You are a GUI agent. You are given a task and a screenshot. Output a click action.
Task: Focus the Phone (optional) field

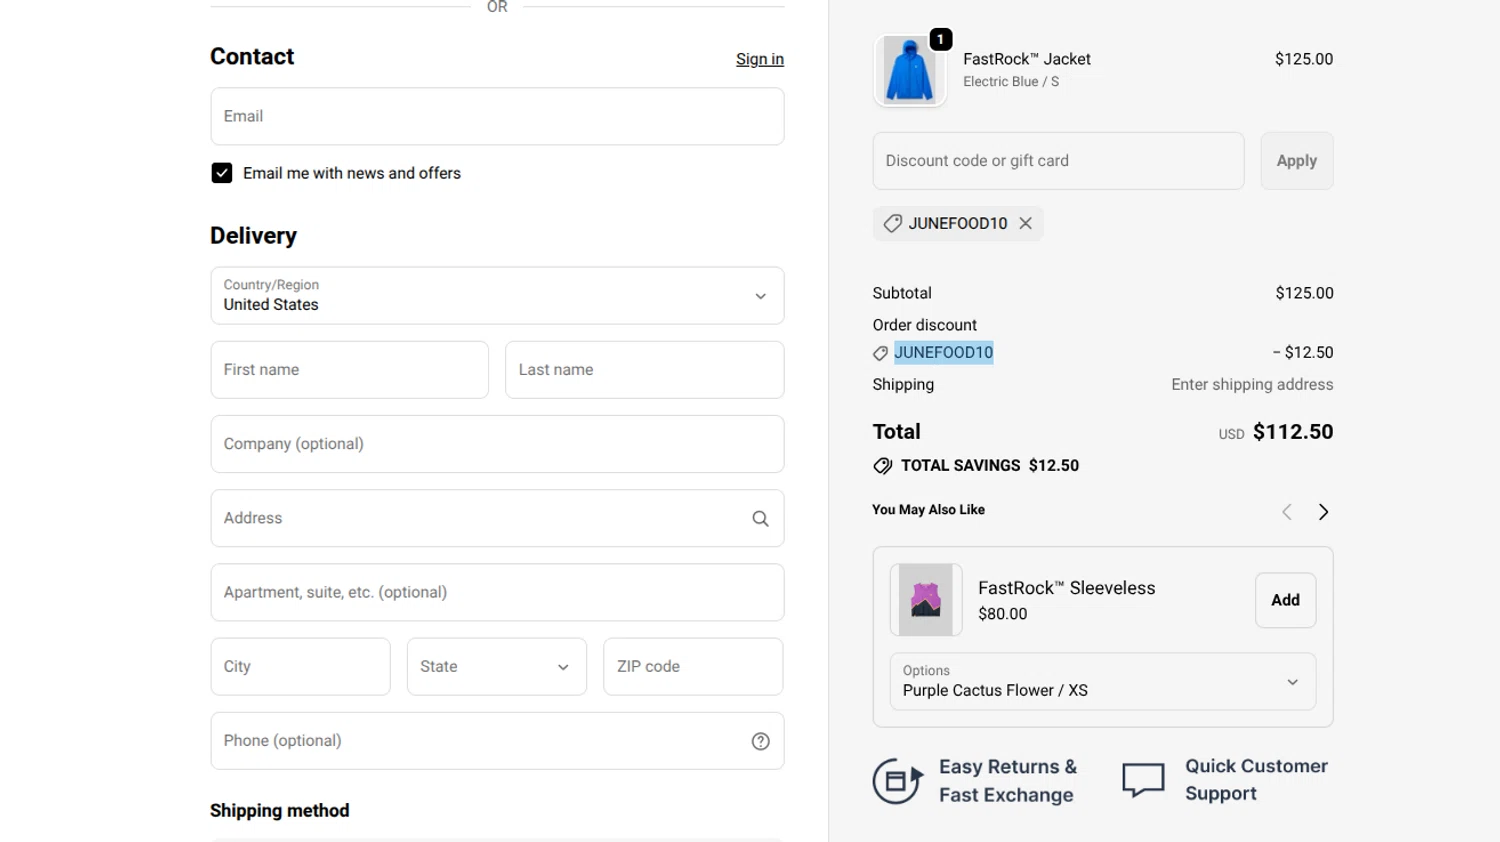pos(497,741)
